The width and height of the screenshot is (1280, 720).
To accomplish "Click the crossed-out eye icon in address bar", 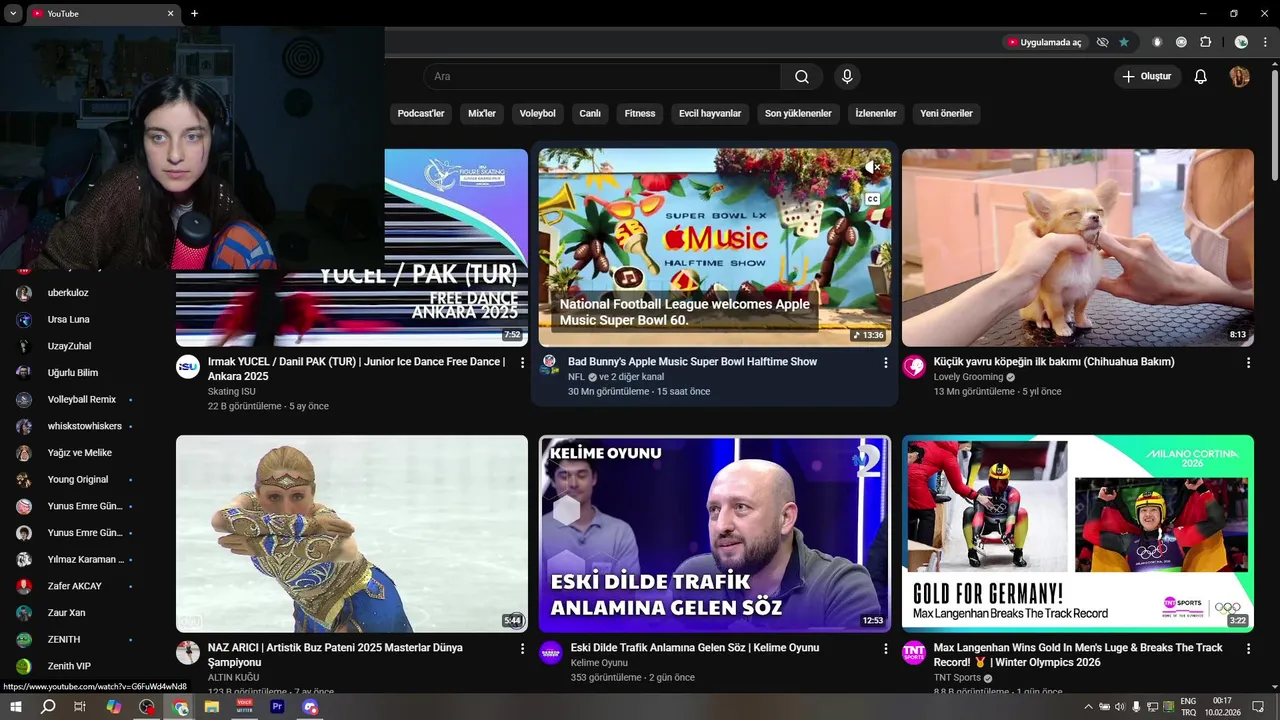I will [1102, 42].
